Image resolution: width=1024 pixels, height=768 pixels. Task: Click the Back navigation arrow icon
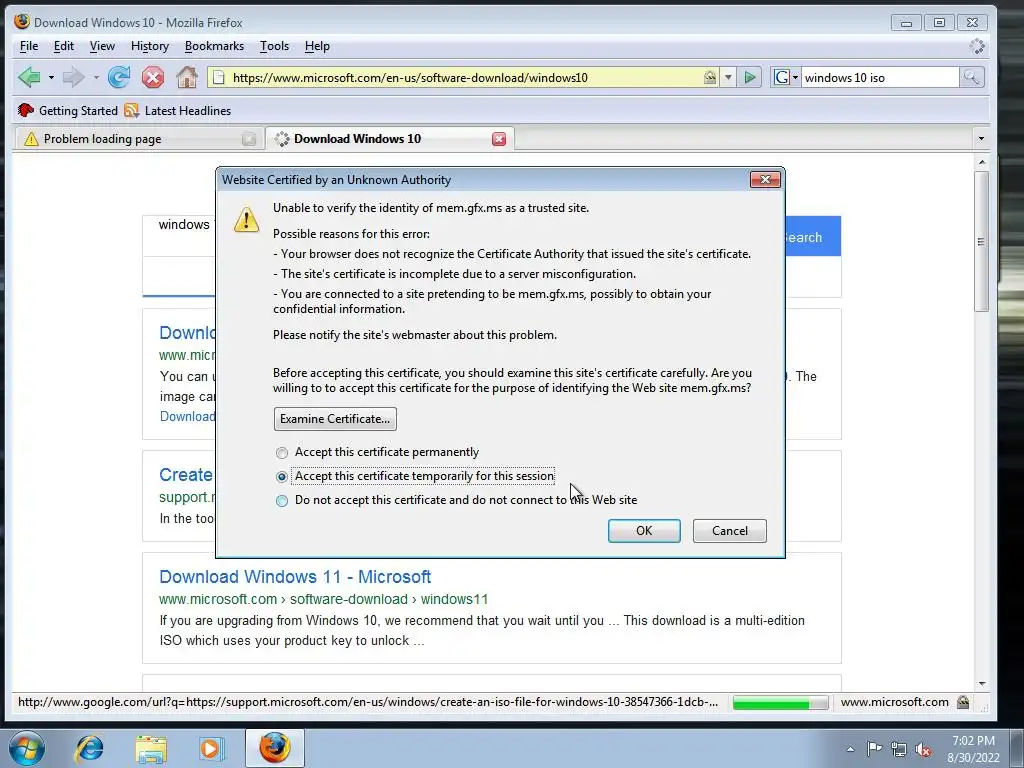pos(29,78)
